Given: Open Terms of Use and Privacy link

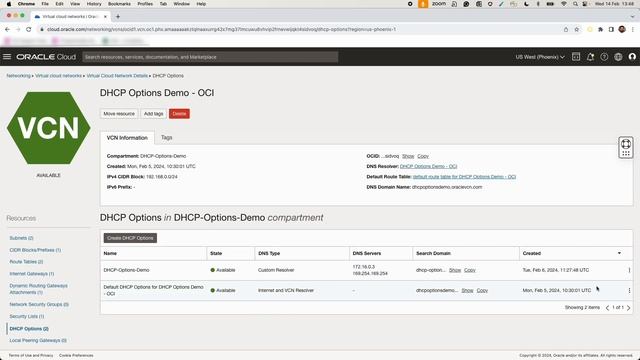Looking at the screenshot, I should click(x=31, y=356).
